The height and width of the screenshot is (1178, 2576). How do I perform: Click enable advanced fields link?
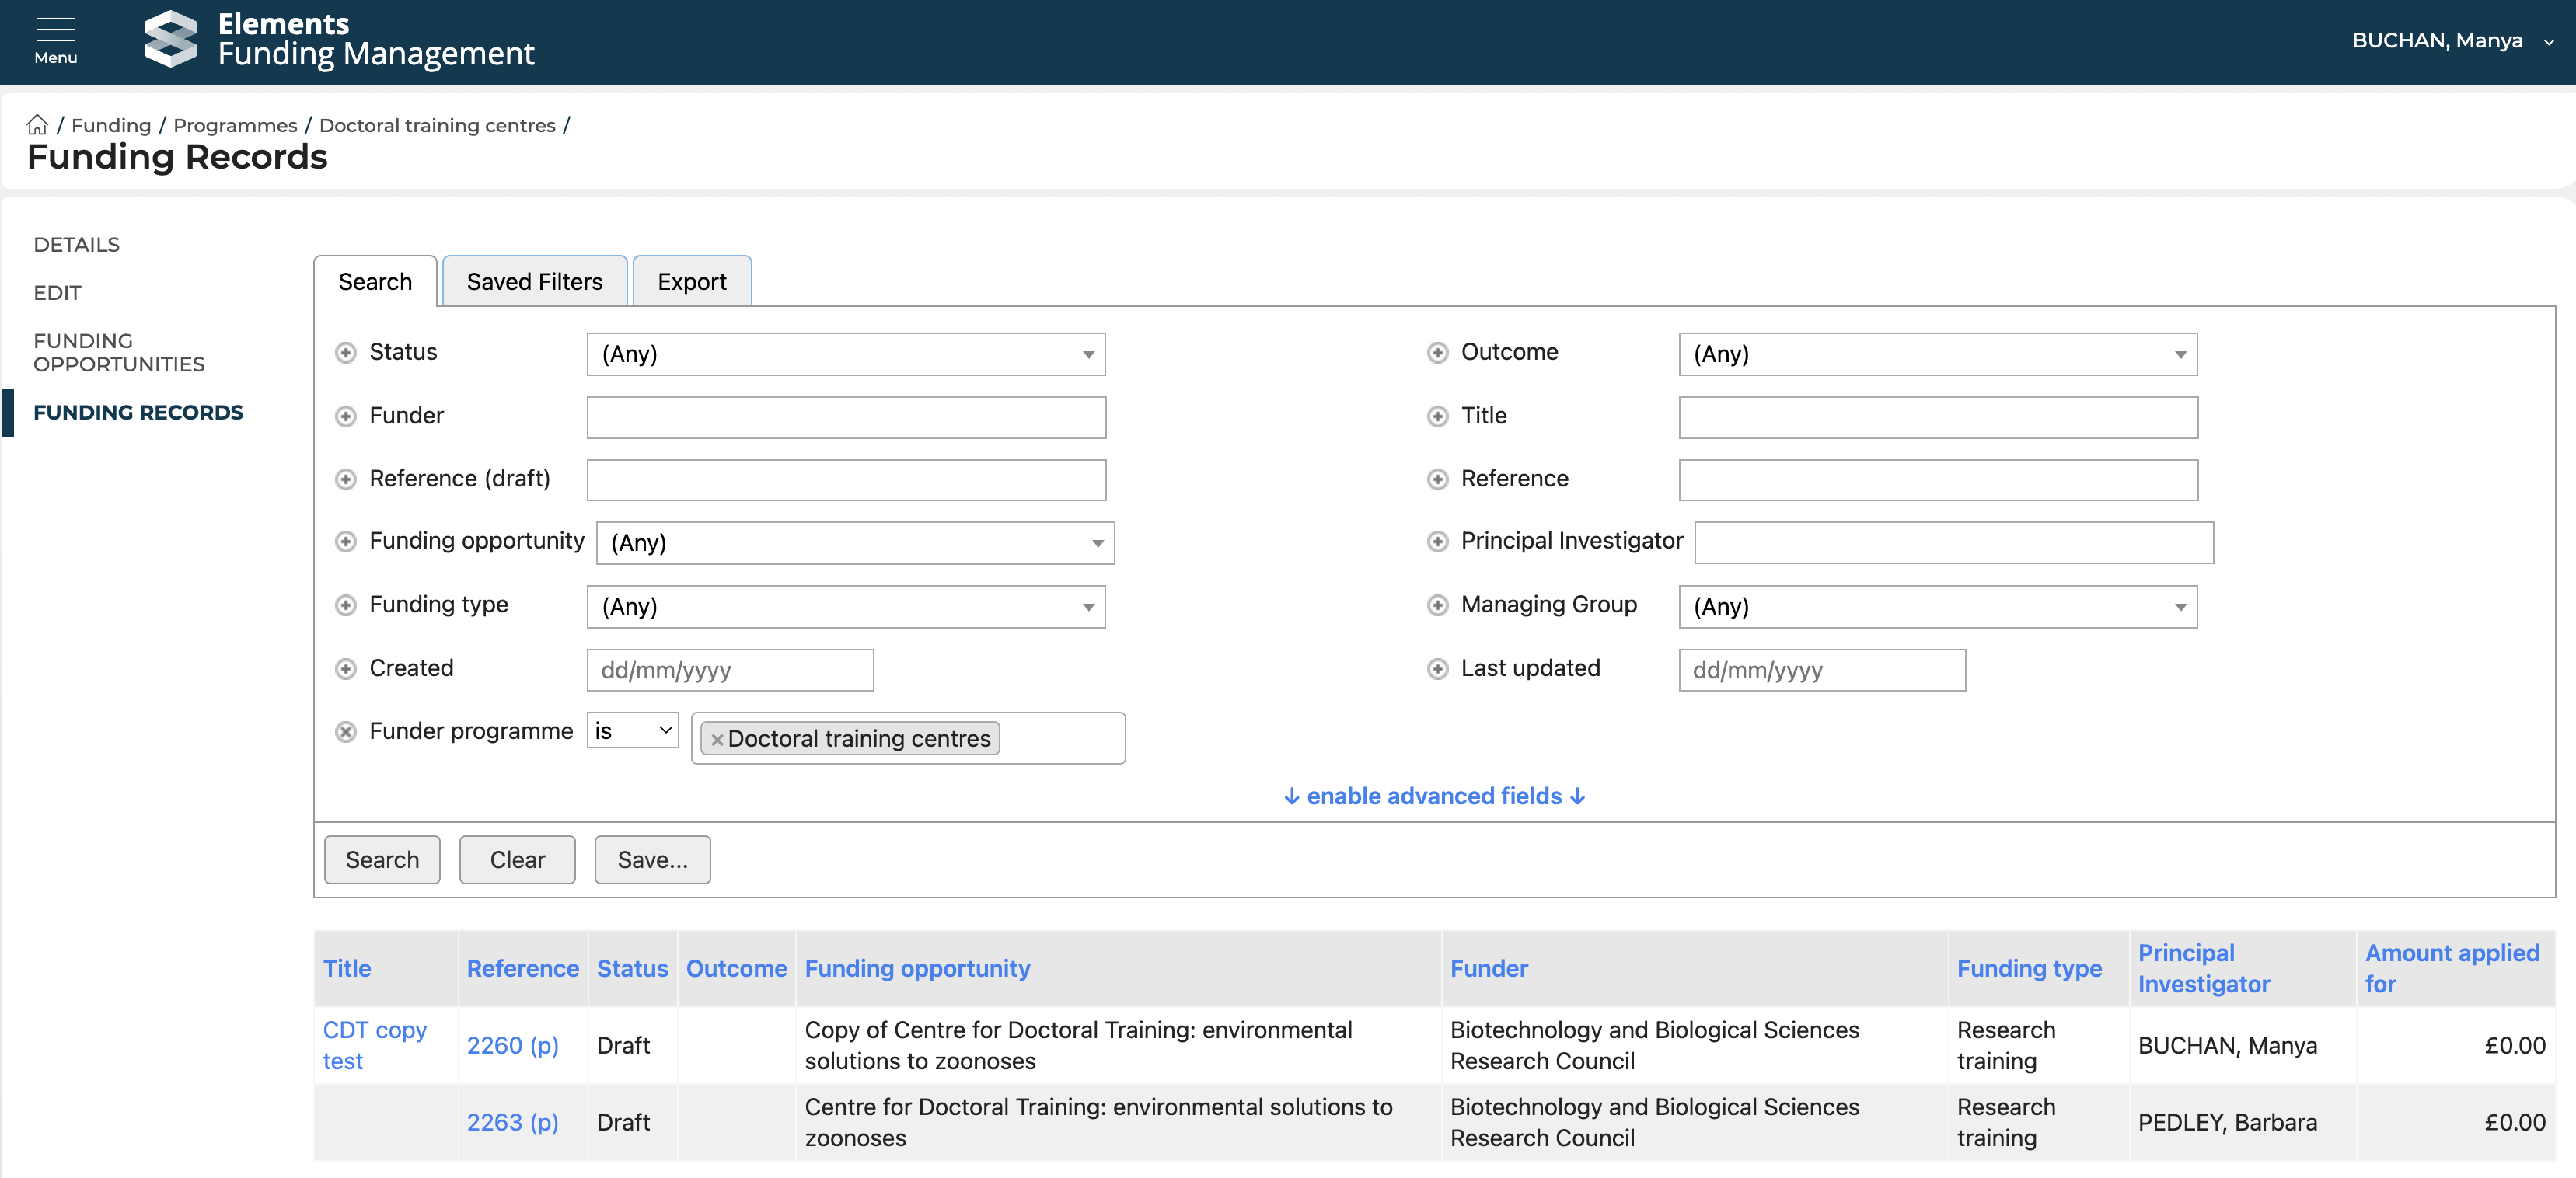tap(1434, 796)
